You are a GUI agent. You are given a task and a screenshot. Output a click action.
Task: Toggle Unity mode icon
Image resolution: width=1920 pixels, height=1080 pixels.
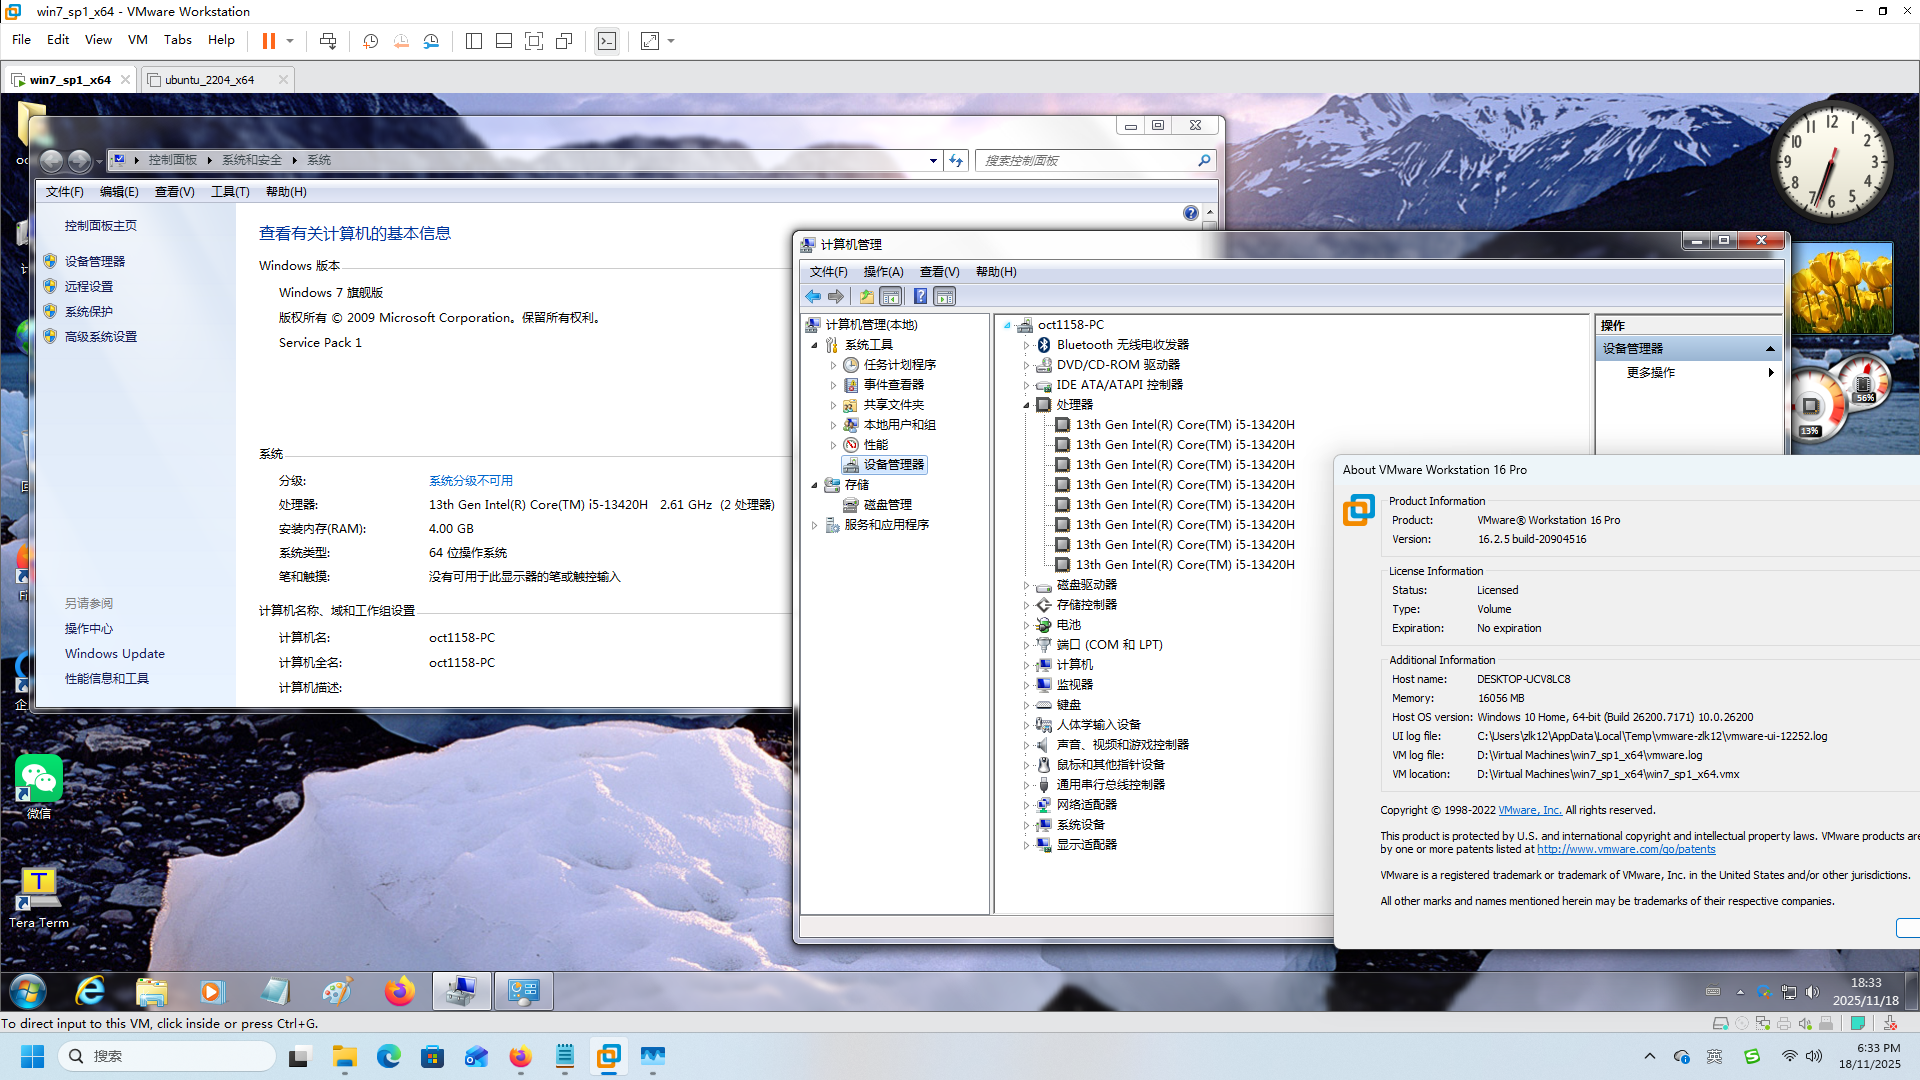564,41
